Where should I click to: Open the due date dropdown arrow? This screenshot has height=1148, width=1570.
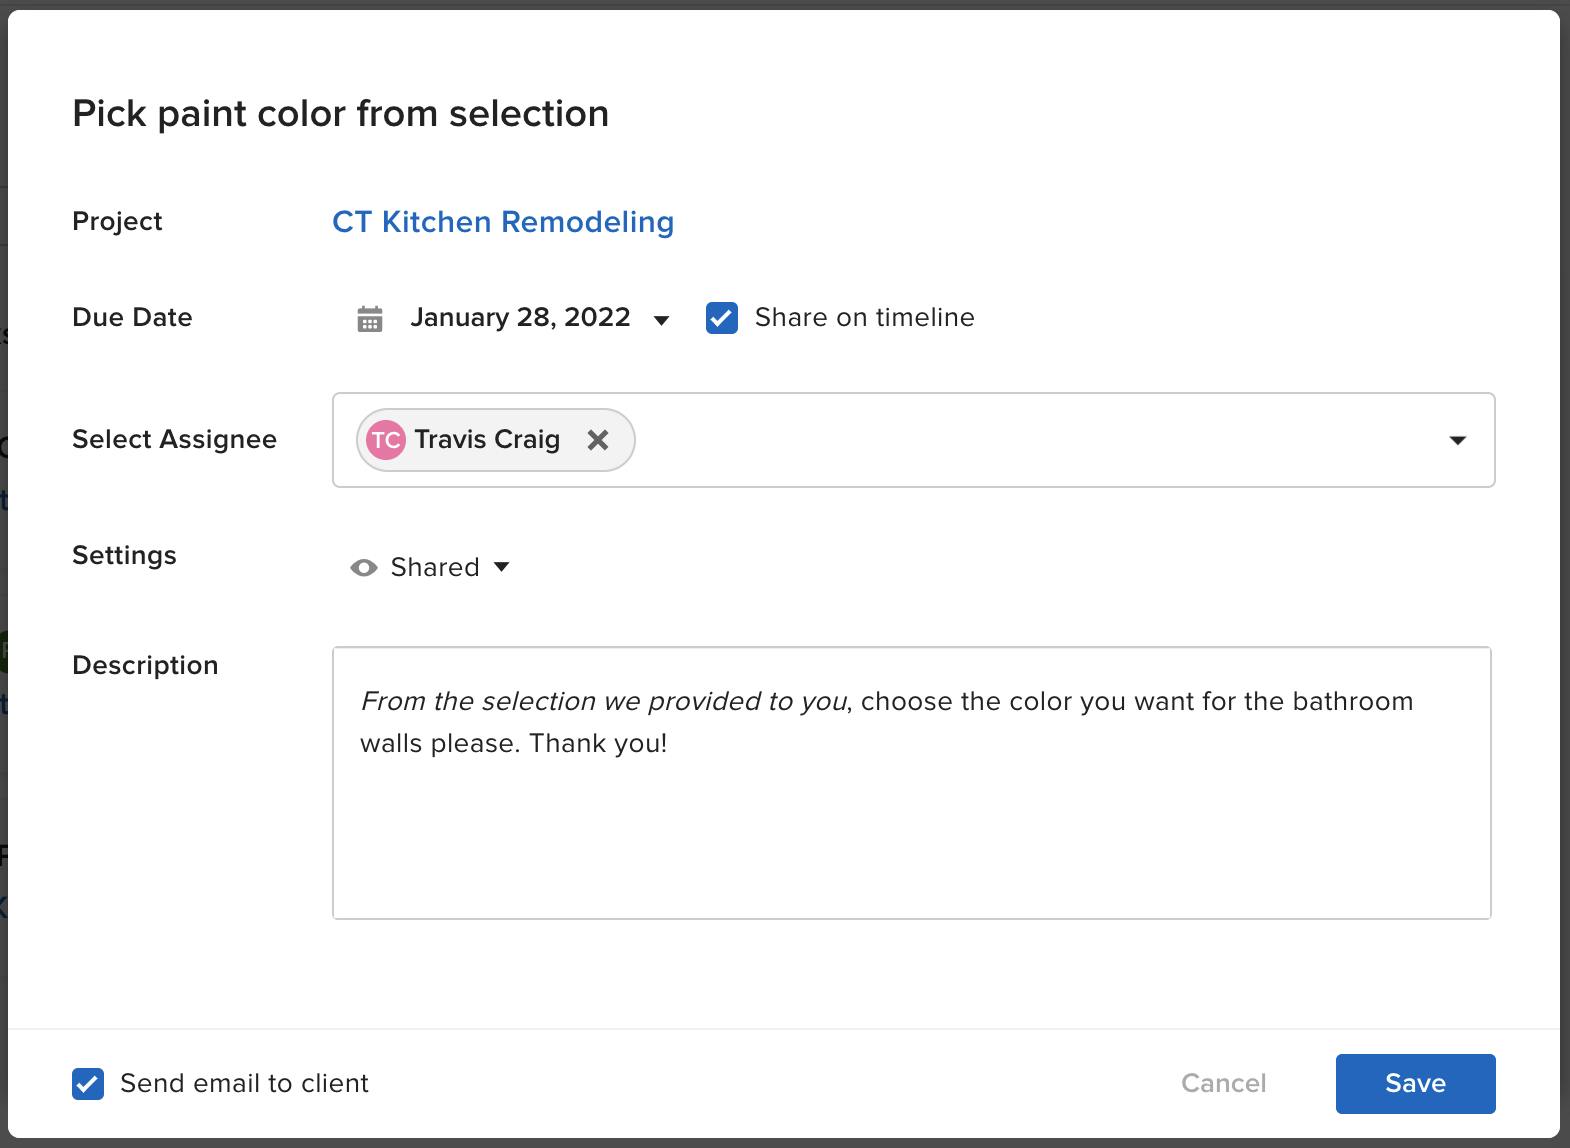coord(661,320)
